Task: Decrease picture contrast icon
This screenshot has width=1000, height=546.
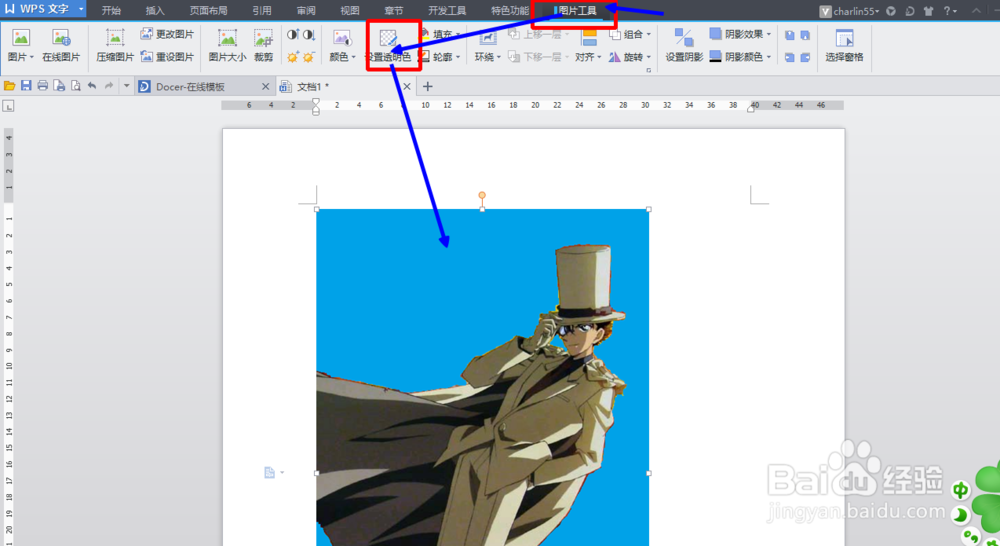Action: click(309, 34)
